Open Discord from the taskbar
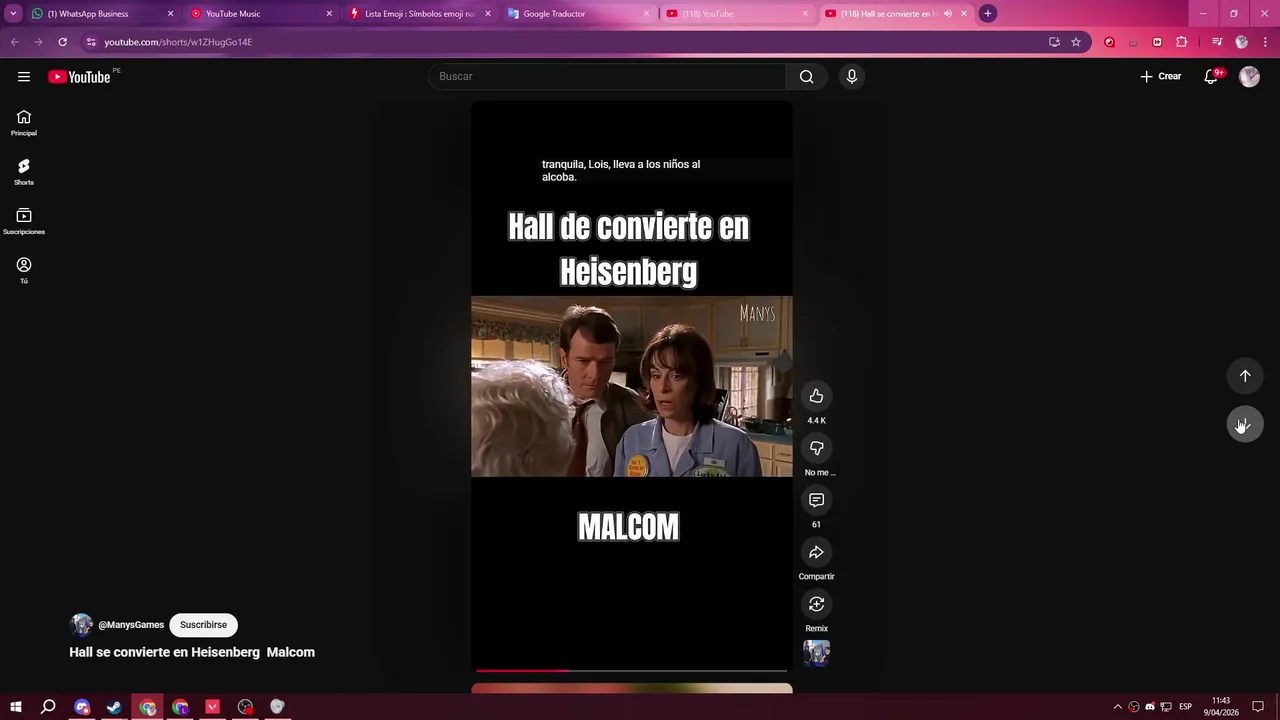 [82, 707]
